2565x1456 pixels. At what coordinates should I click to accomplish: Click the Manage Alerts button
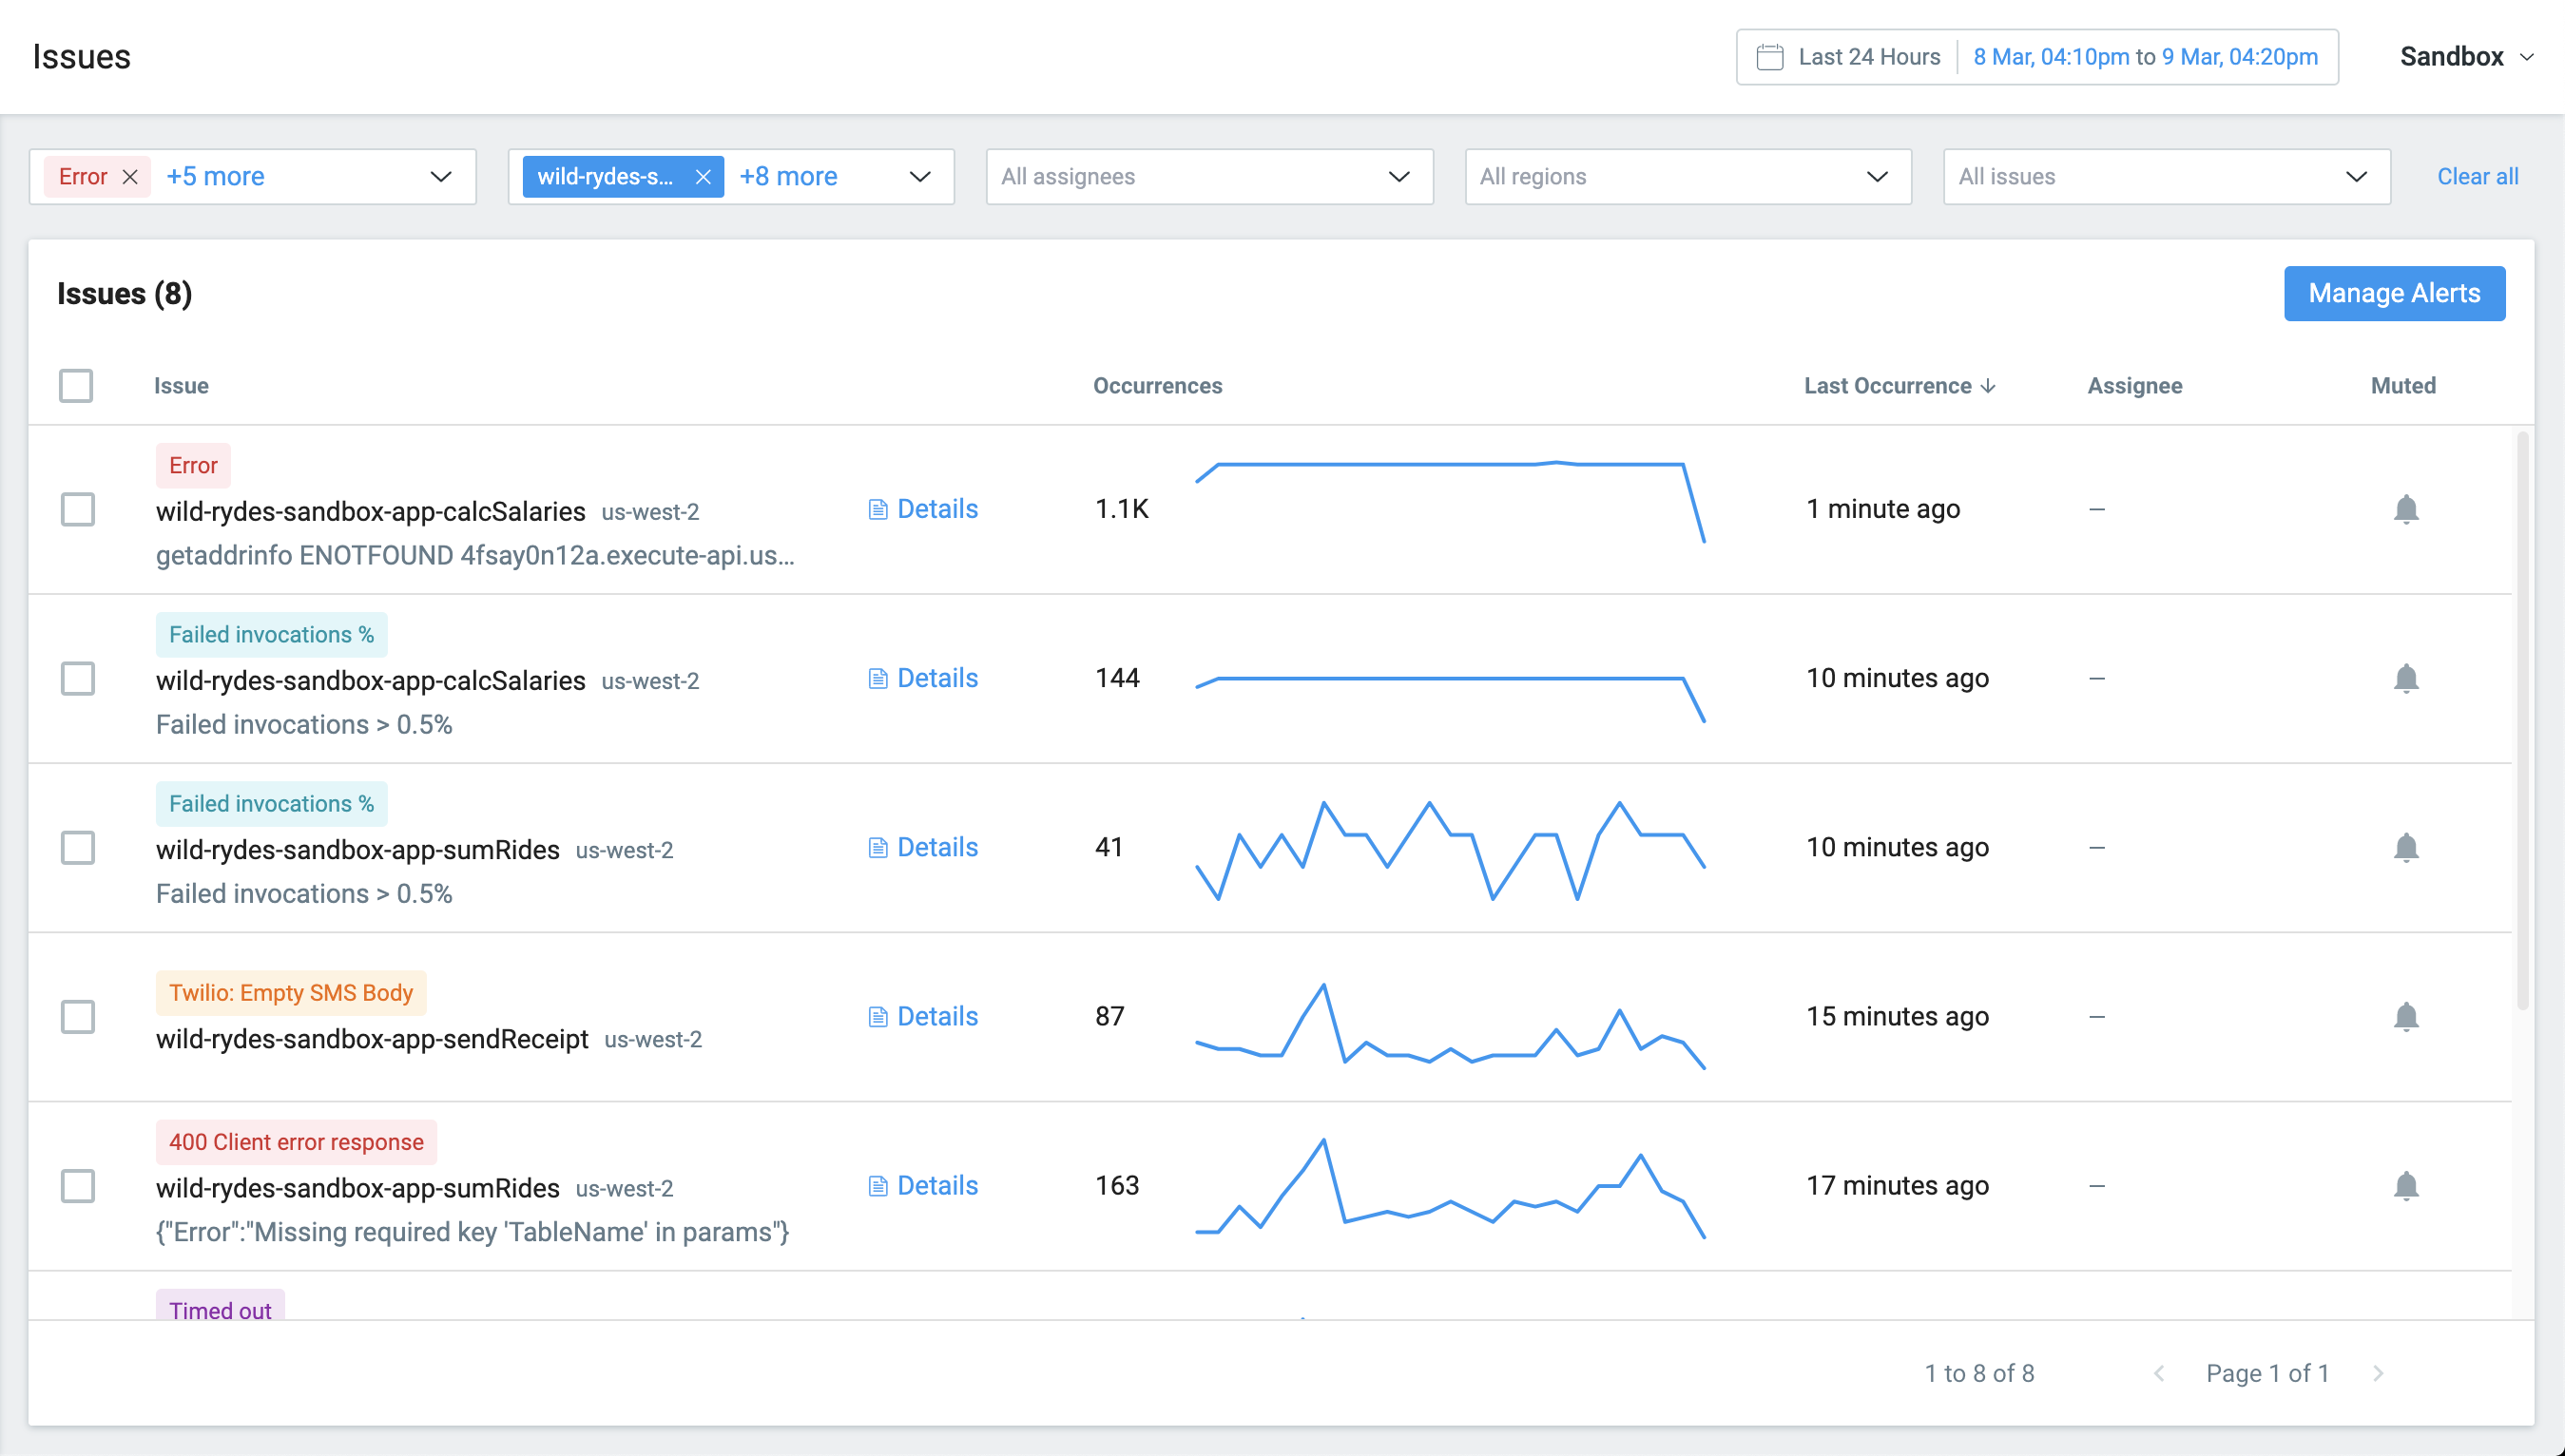click(2393, 293)
